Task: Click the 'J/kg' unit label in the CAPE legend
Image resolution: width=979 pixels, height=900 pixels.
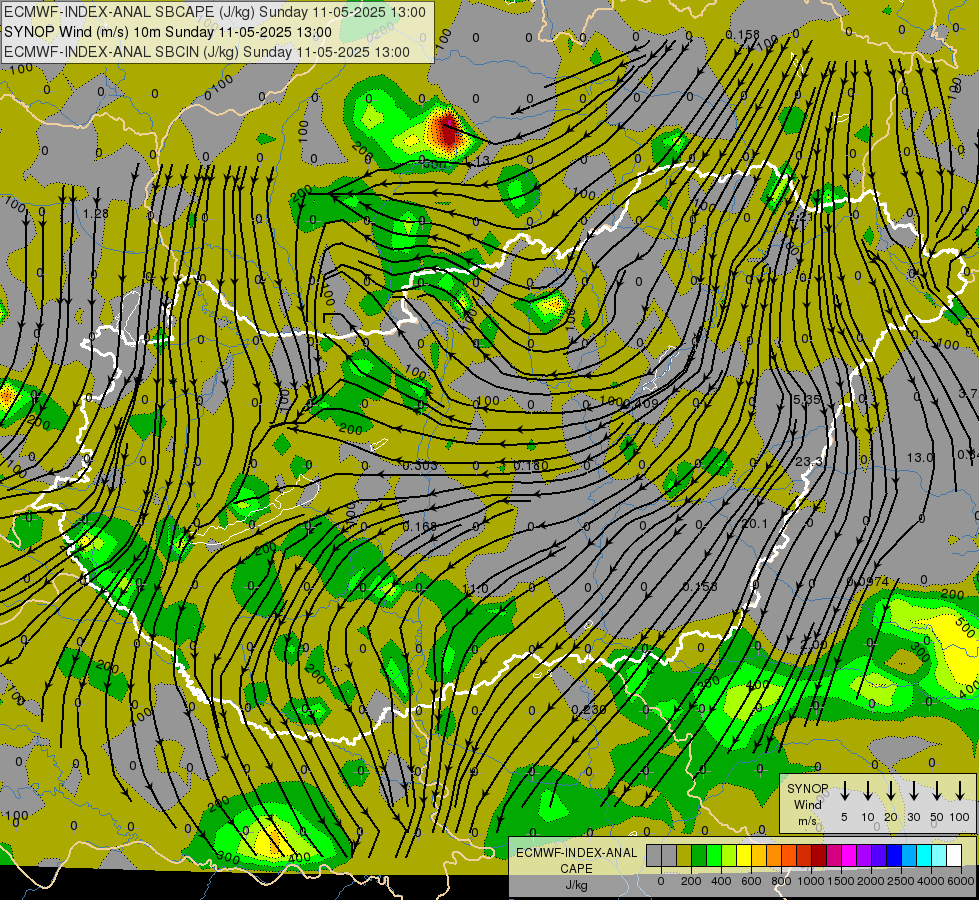Action: [x=576, y=885]
